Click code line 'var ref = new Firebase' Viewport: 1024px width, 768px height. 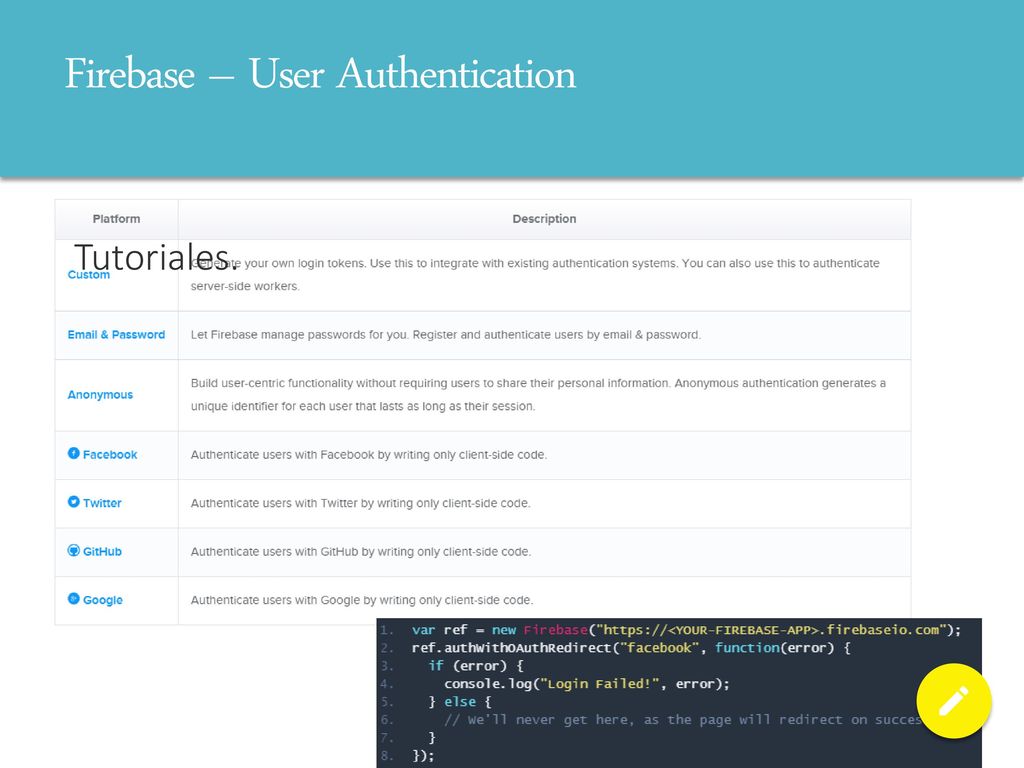(x=686, y=630)
